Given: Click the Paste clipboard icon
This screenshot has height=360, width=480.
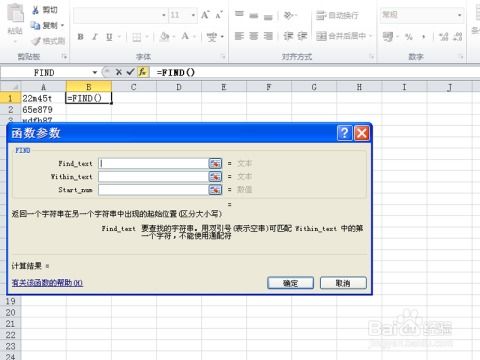Looking at the screenshot, I should [x=15, y=14].
